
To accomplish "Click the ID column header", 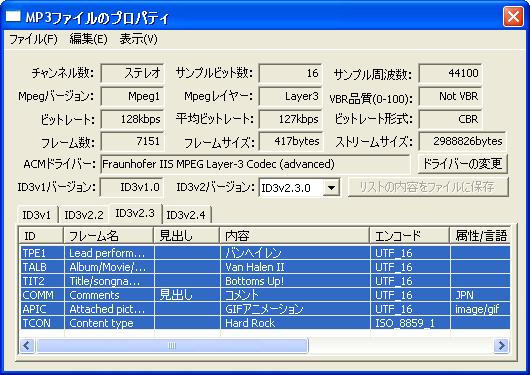I will tap(41, 236).
